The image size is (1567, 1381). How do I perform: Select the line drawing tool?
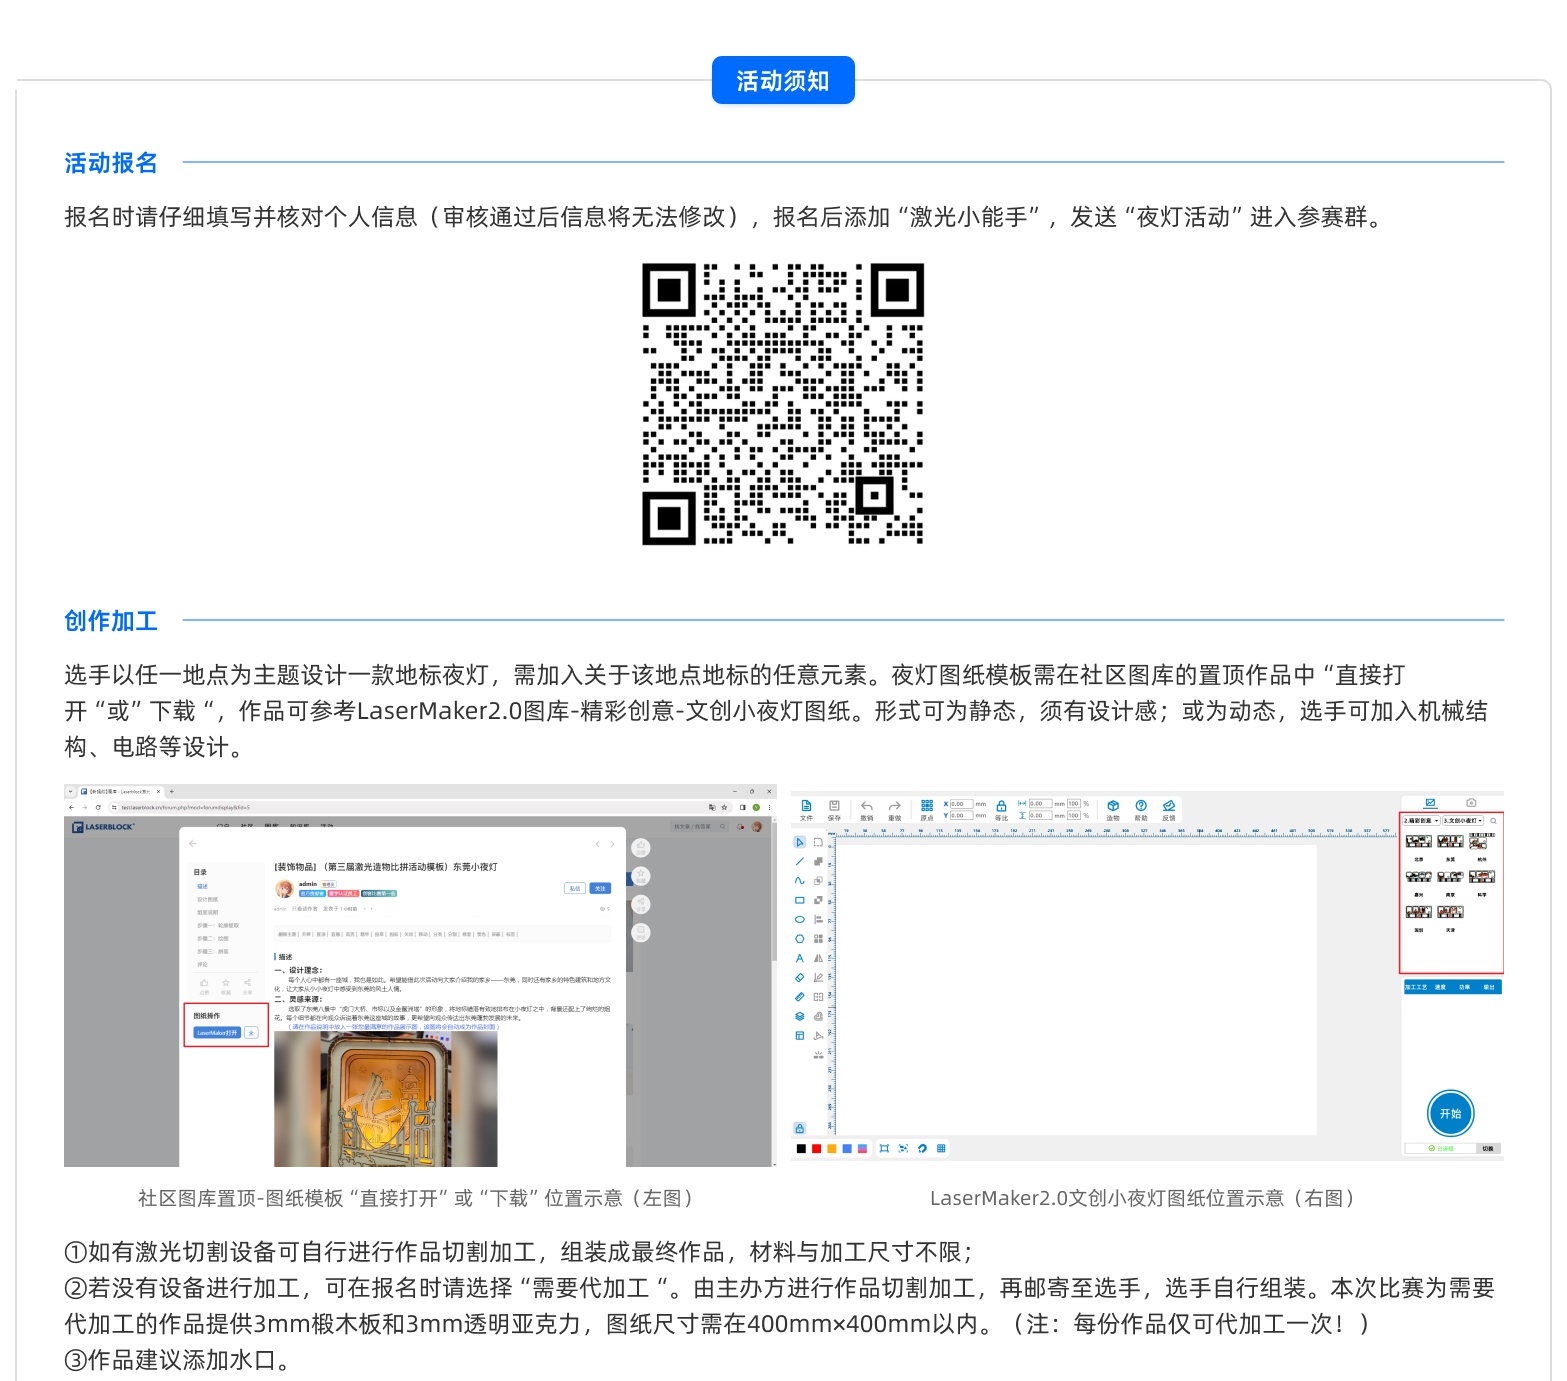[800, 861]
